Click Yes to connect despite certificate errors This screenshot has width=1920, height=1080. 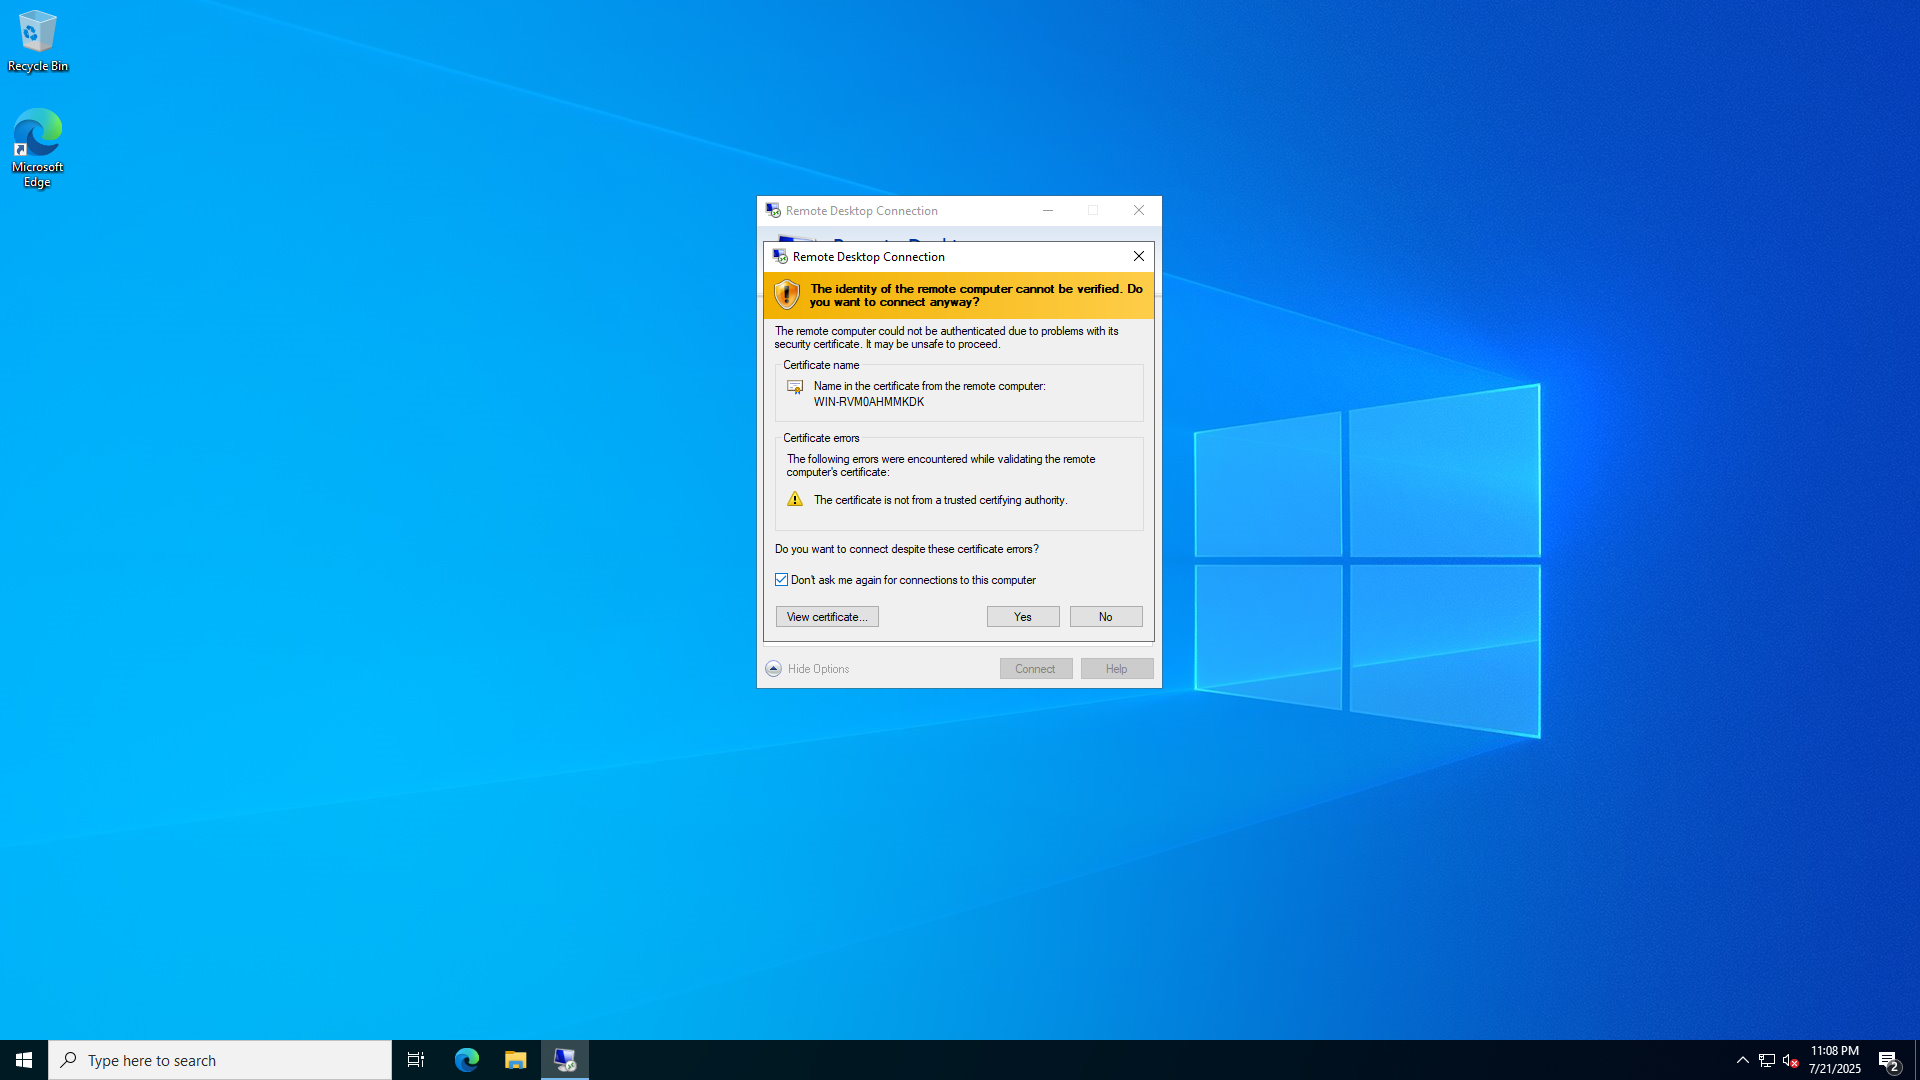point(1022,617)
